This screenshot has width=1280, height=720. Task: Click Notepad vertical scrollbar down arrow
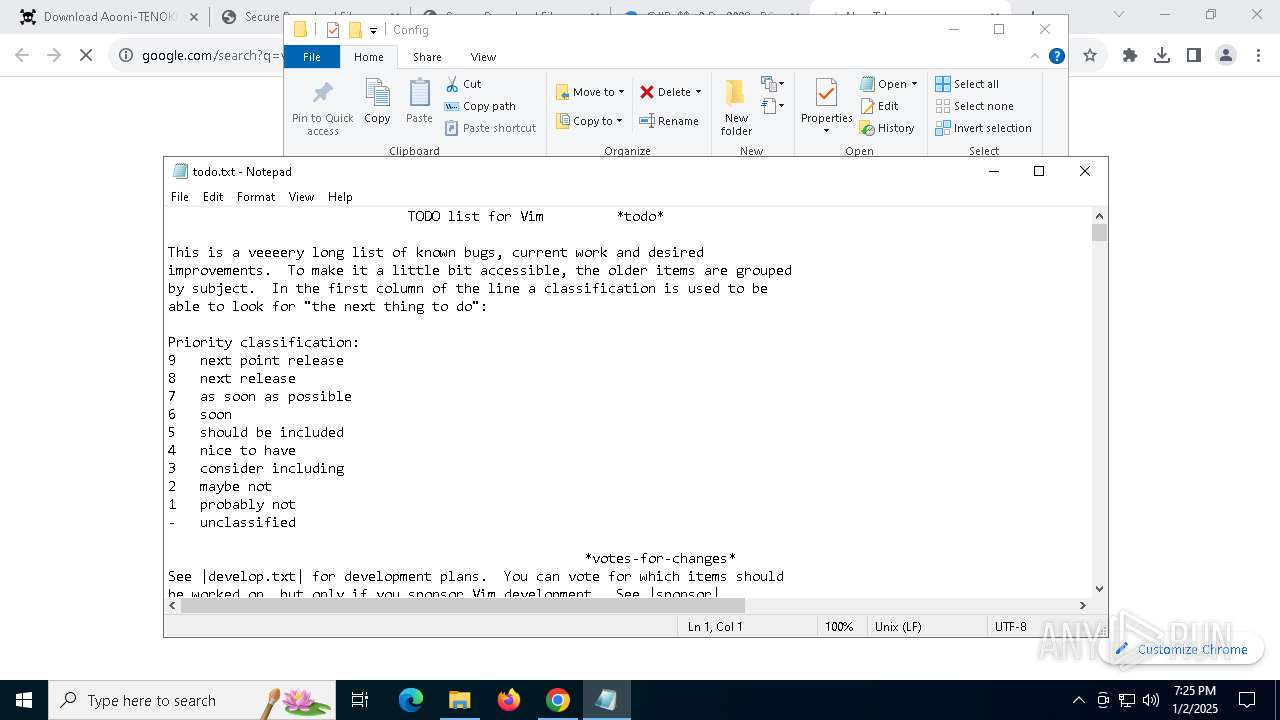(1100, 589)
